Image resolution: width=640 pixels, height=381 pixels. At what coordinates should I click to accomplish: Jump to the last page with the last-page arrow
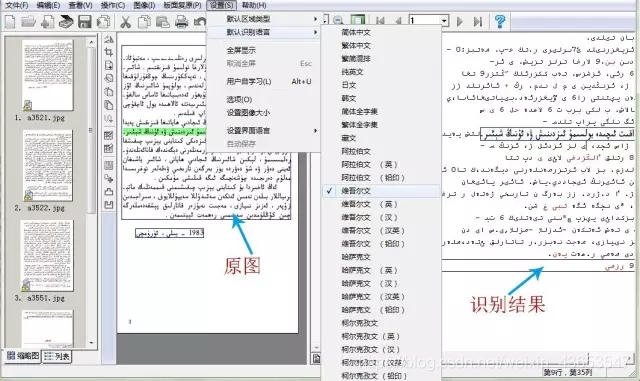coord(478,21)
